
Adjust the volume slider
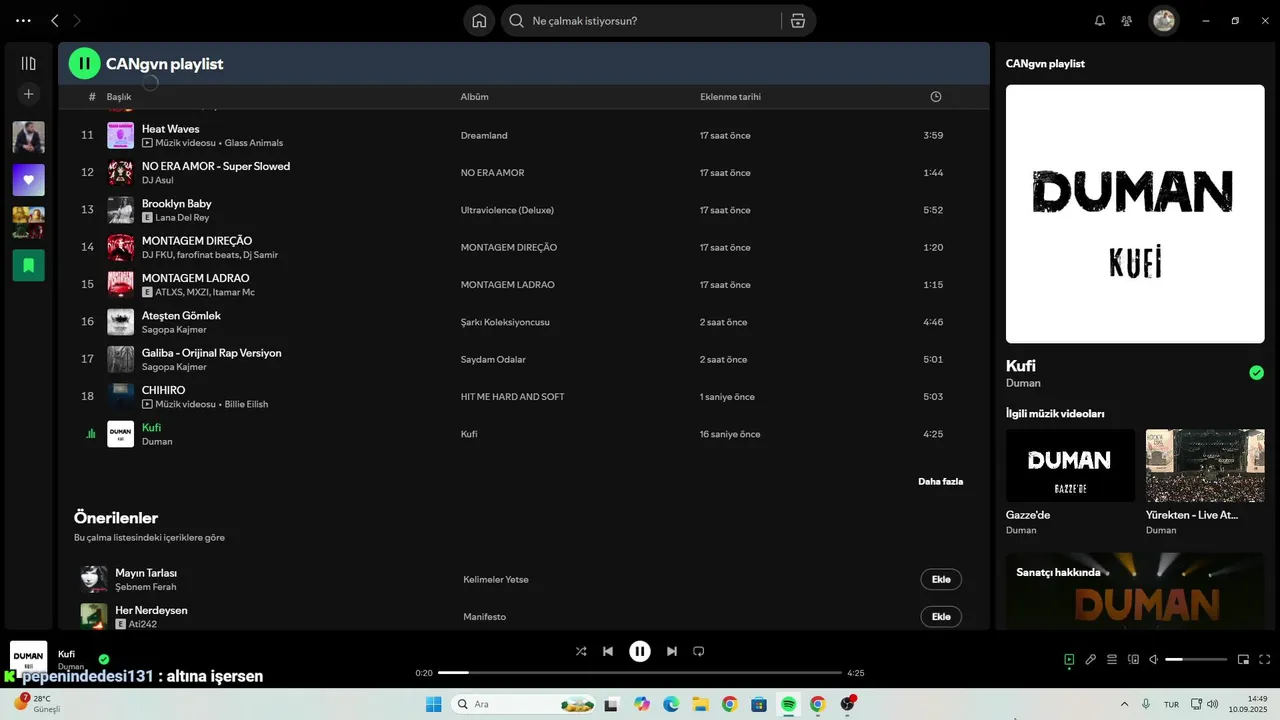(1196, 660)
